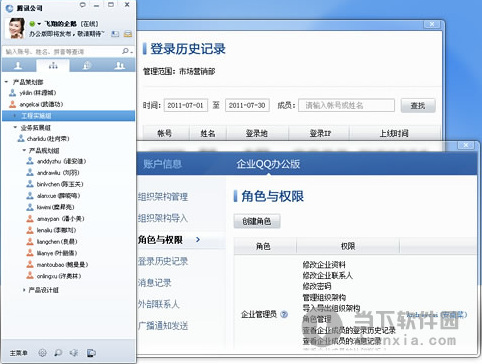The image size is (482, 364).
Task: Click the speaker sound icon in bottom bar
Action: point(74,352)
